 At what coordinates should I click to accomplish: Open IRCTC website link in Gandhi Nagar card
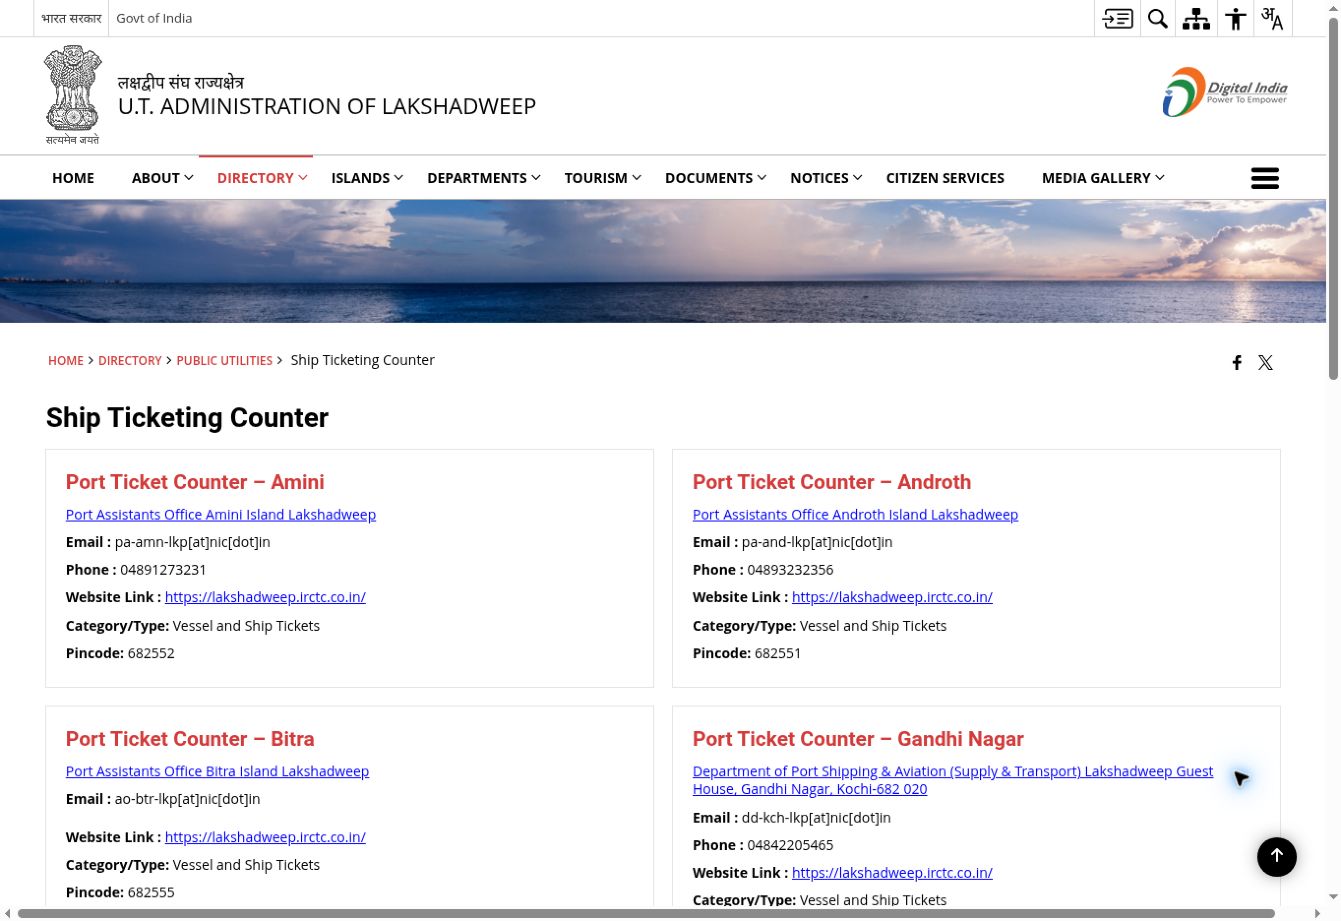[x=892, y=873]
